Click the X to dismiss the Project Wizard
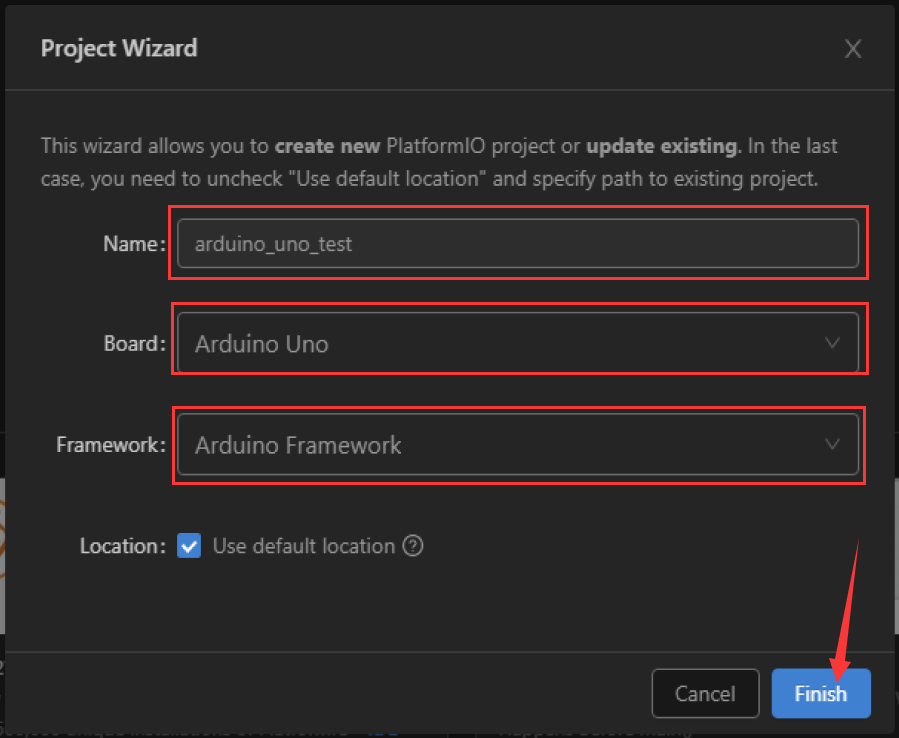 point(853,48)
